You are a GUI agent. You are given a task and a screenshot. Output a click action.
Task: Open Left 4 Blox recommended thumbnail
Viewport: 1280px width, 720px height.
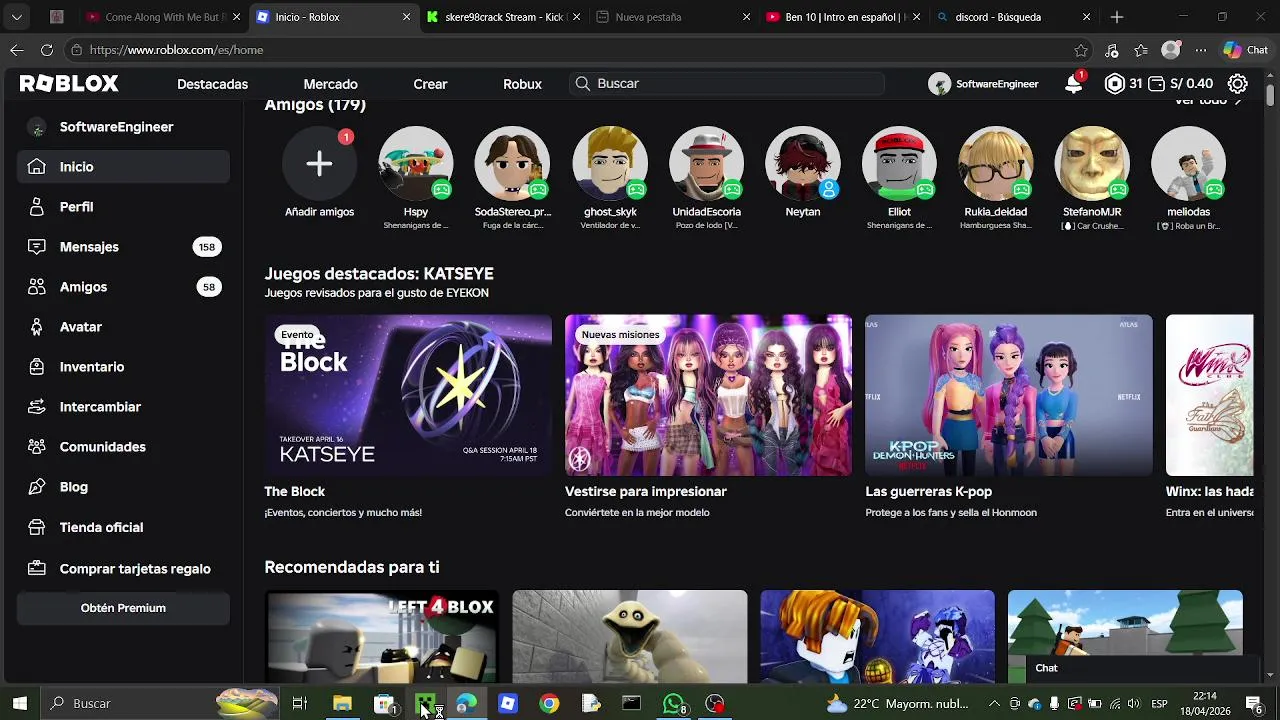coord(381,637)
